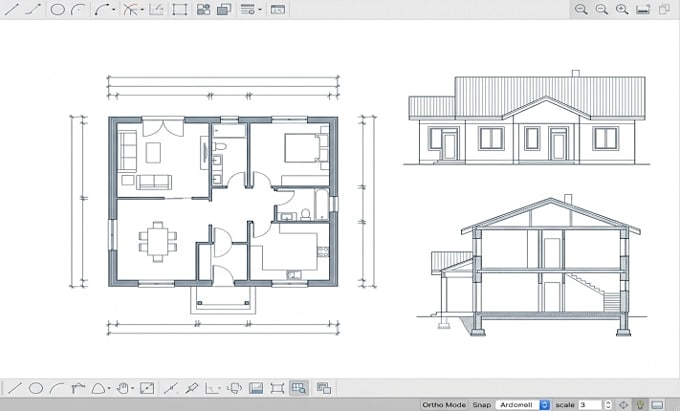Viewport: 680px width, 411px height.
Task: Select the split line tool in bottom toolbar
Action: (x=170, y=388)
